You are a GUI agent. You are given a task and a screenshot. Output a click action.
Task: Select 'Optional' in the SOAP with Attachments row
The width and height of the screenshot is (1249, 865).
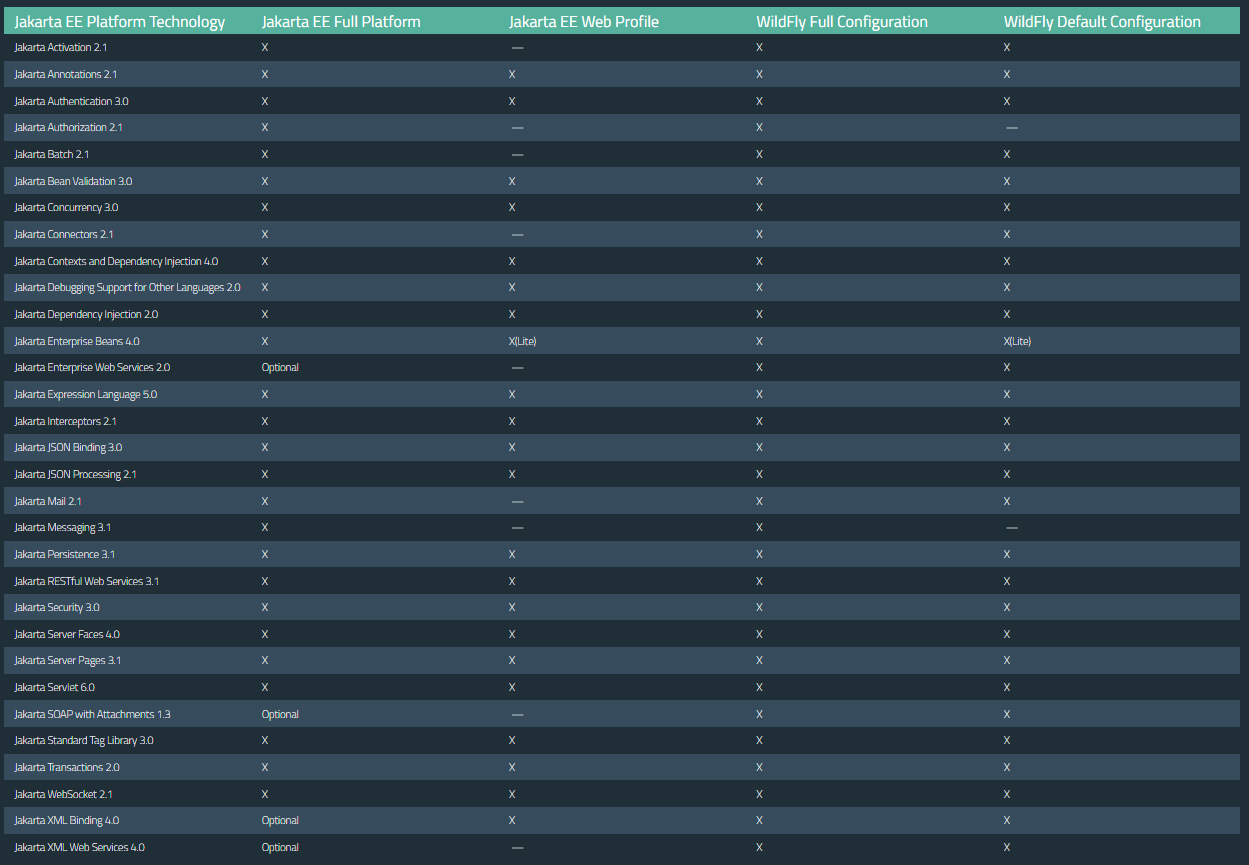coord(280,714)
